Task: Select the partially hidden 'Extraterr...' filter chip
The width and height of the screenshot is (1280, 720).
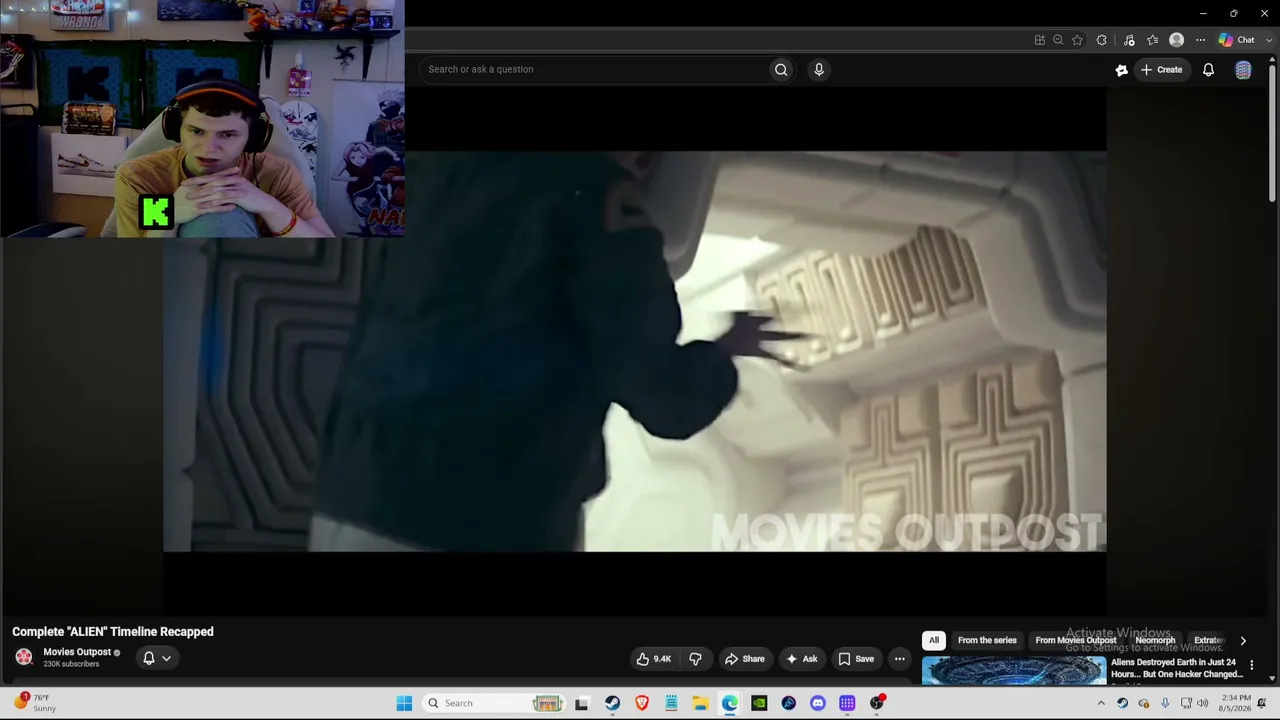Action: (x=1209, y=640)
